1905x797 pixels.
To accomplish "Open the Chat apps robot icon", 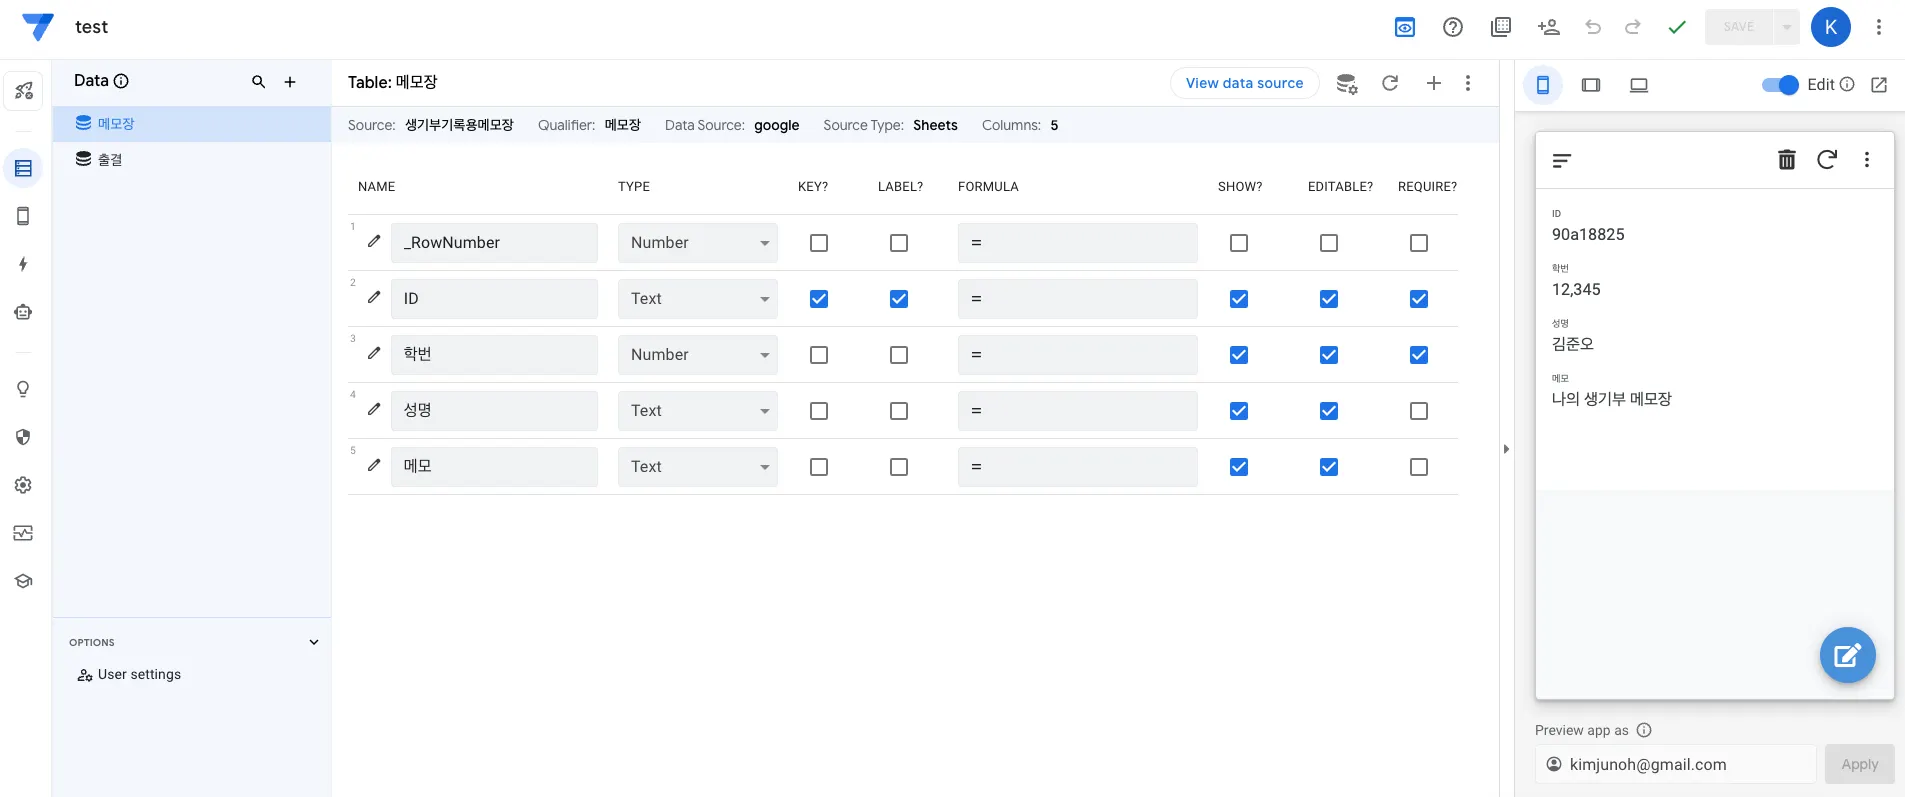I will click(23, 312).
